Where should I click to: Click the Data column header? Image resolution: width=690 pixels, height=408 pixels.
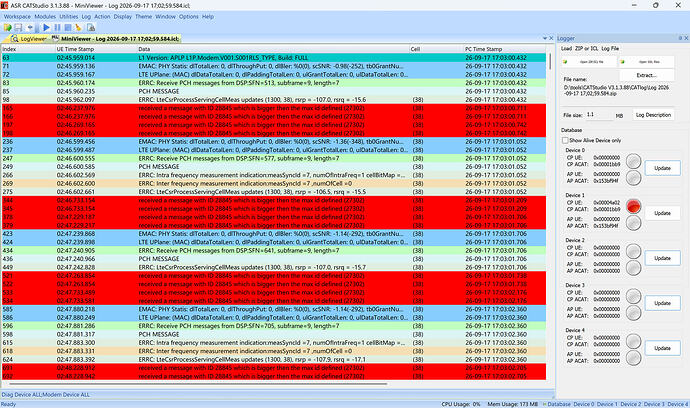273,49
